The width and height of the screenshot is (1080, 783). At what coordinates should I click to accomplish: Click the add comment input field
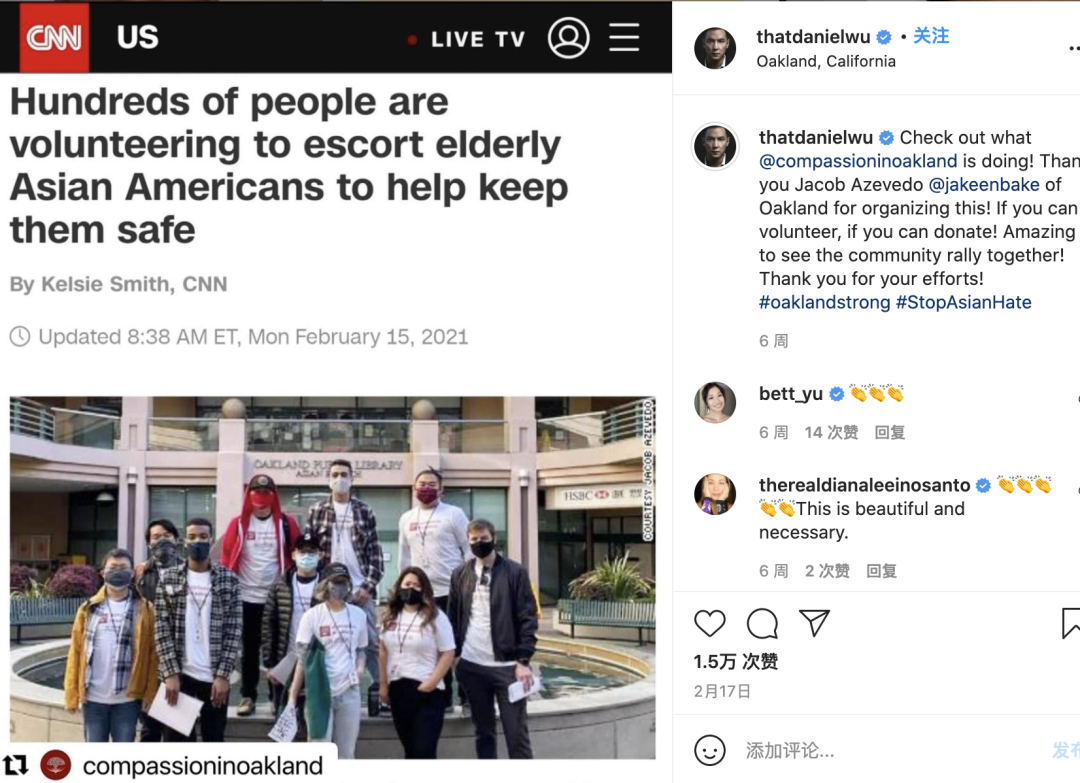point(889,751)
